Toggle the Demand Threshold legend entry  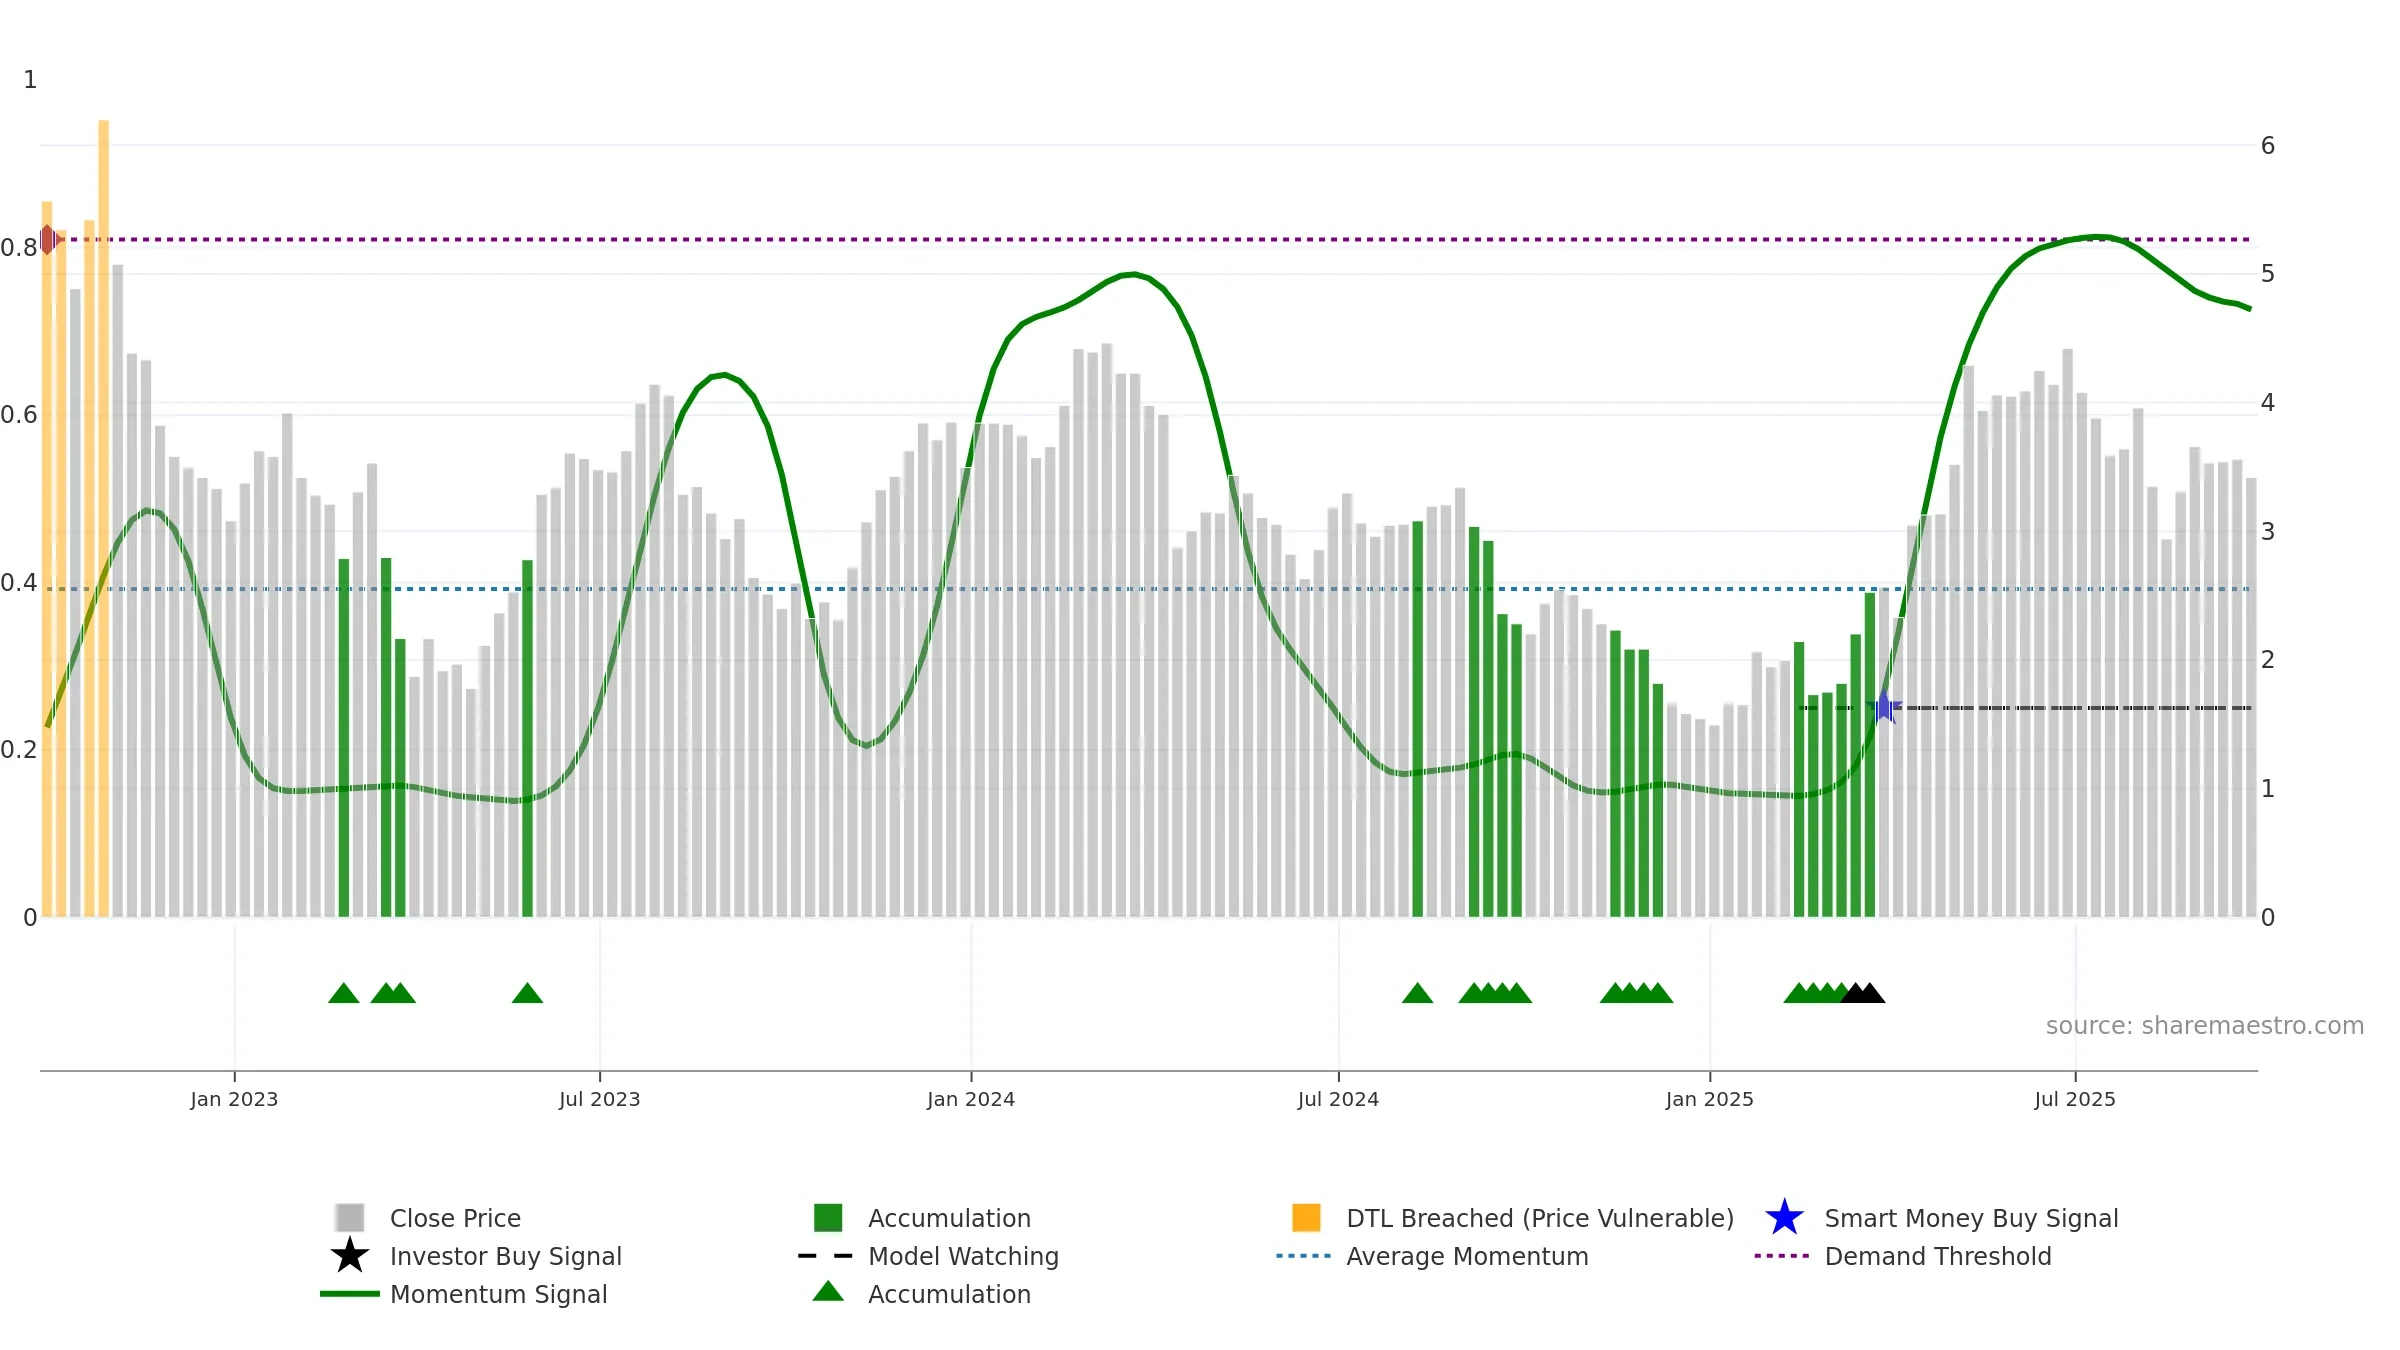(1937, 1256)
